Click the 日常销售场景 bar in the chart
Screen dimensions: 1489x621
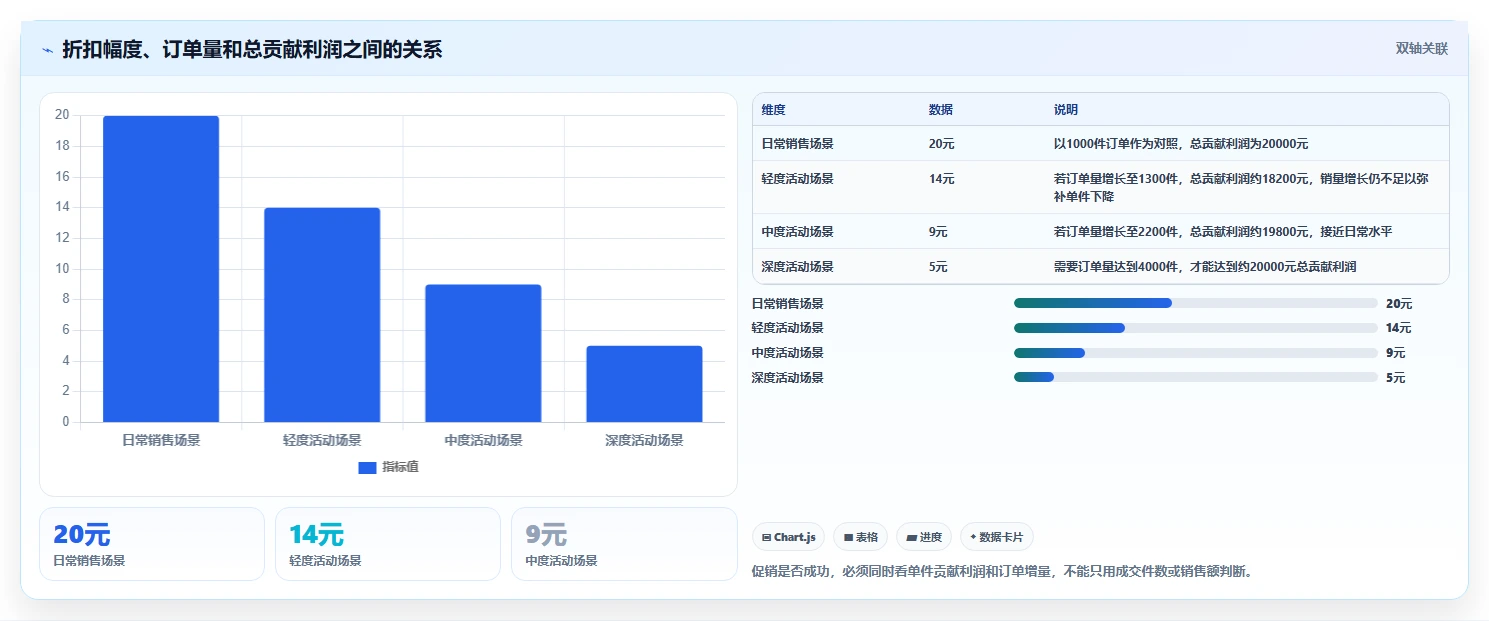pyautogui.click(x=161, y=269)
